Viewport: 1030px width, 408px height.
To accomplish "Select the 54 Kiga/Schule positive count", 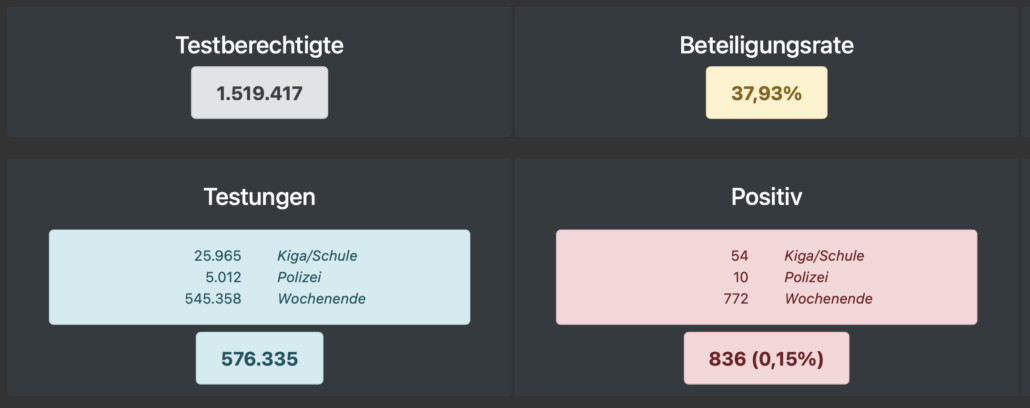I will (740, 256).
